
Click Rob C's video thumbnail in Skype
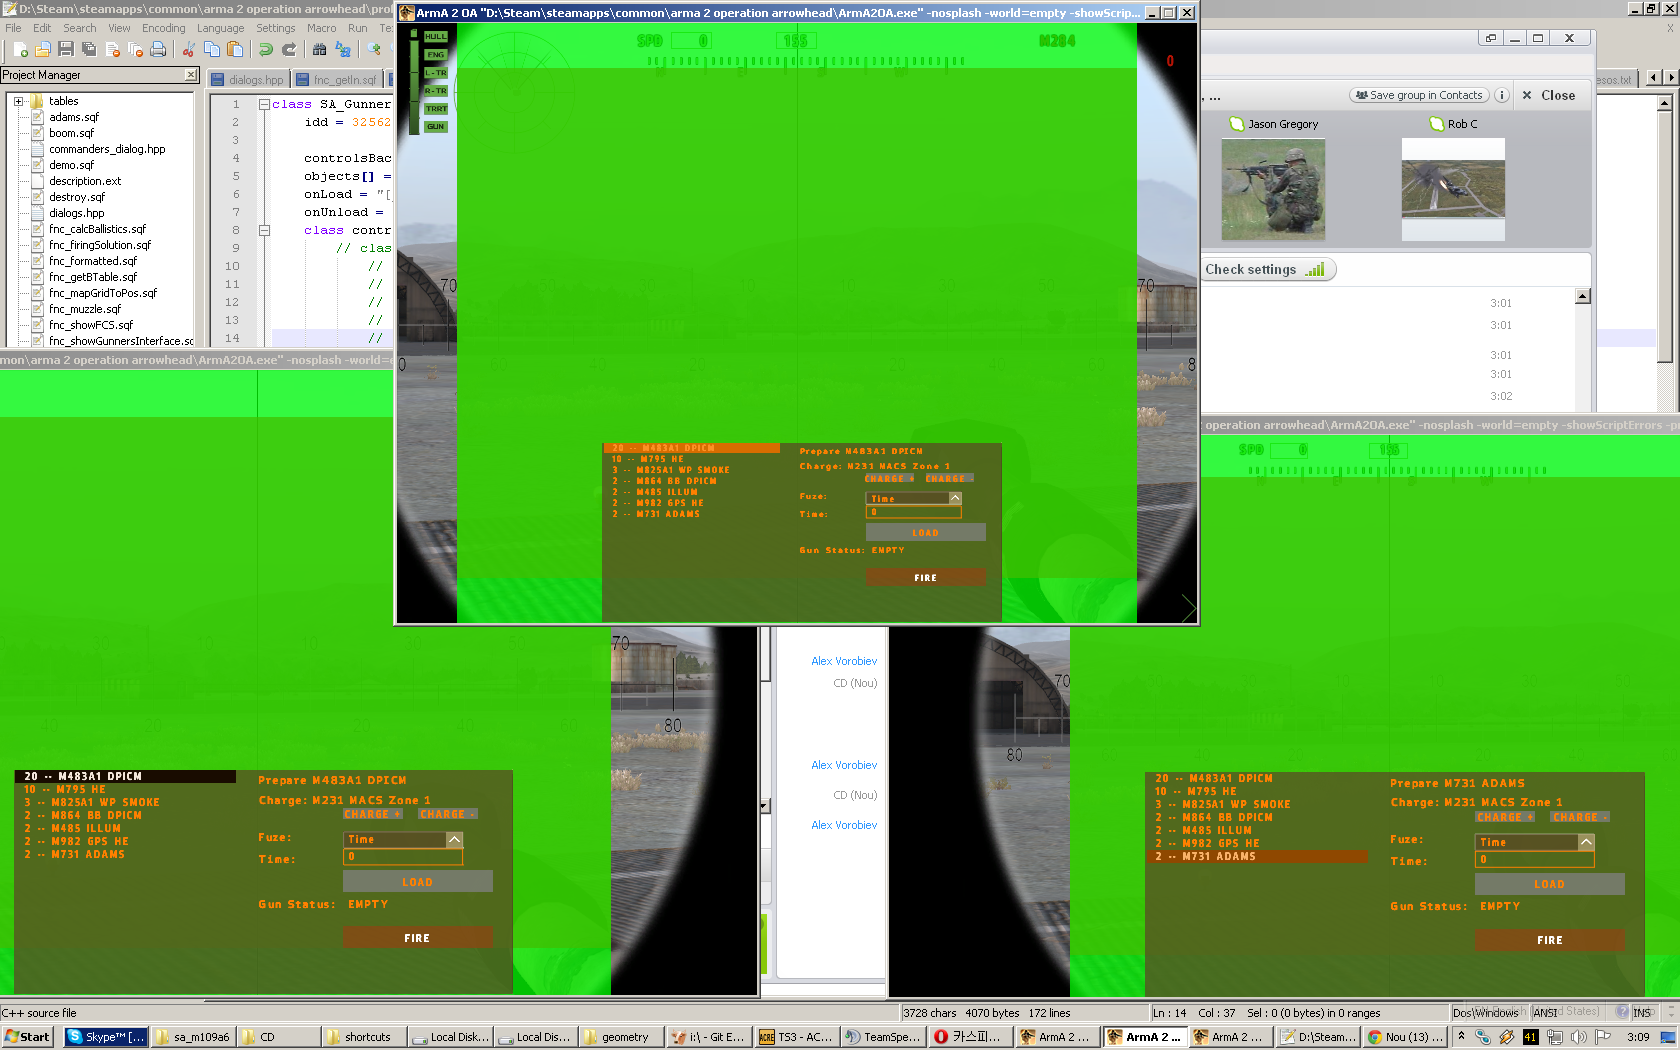[1453, 189]
